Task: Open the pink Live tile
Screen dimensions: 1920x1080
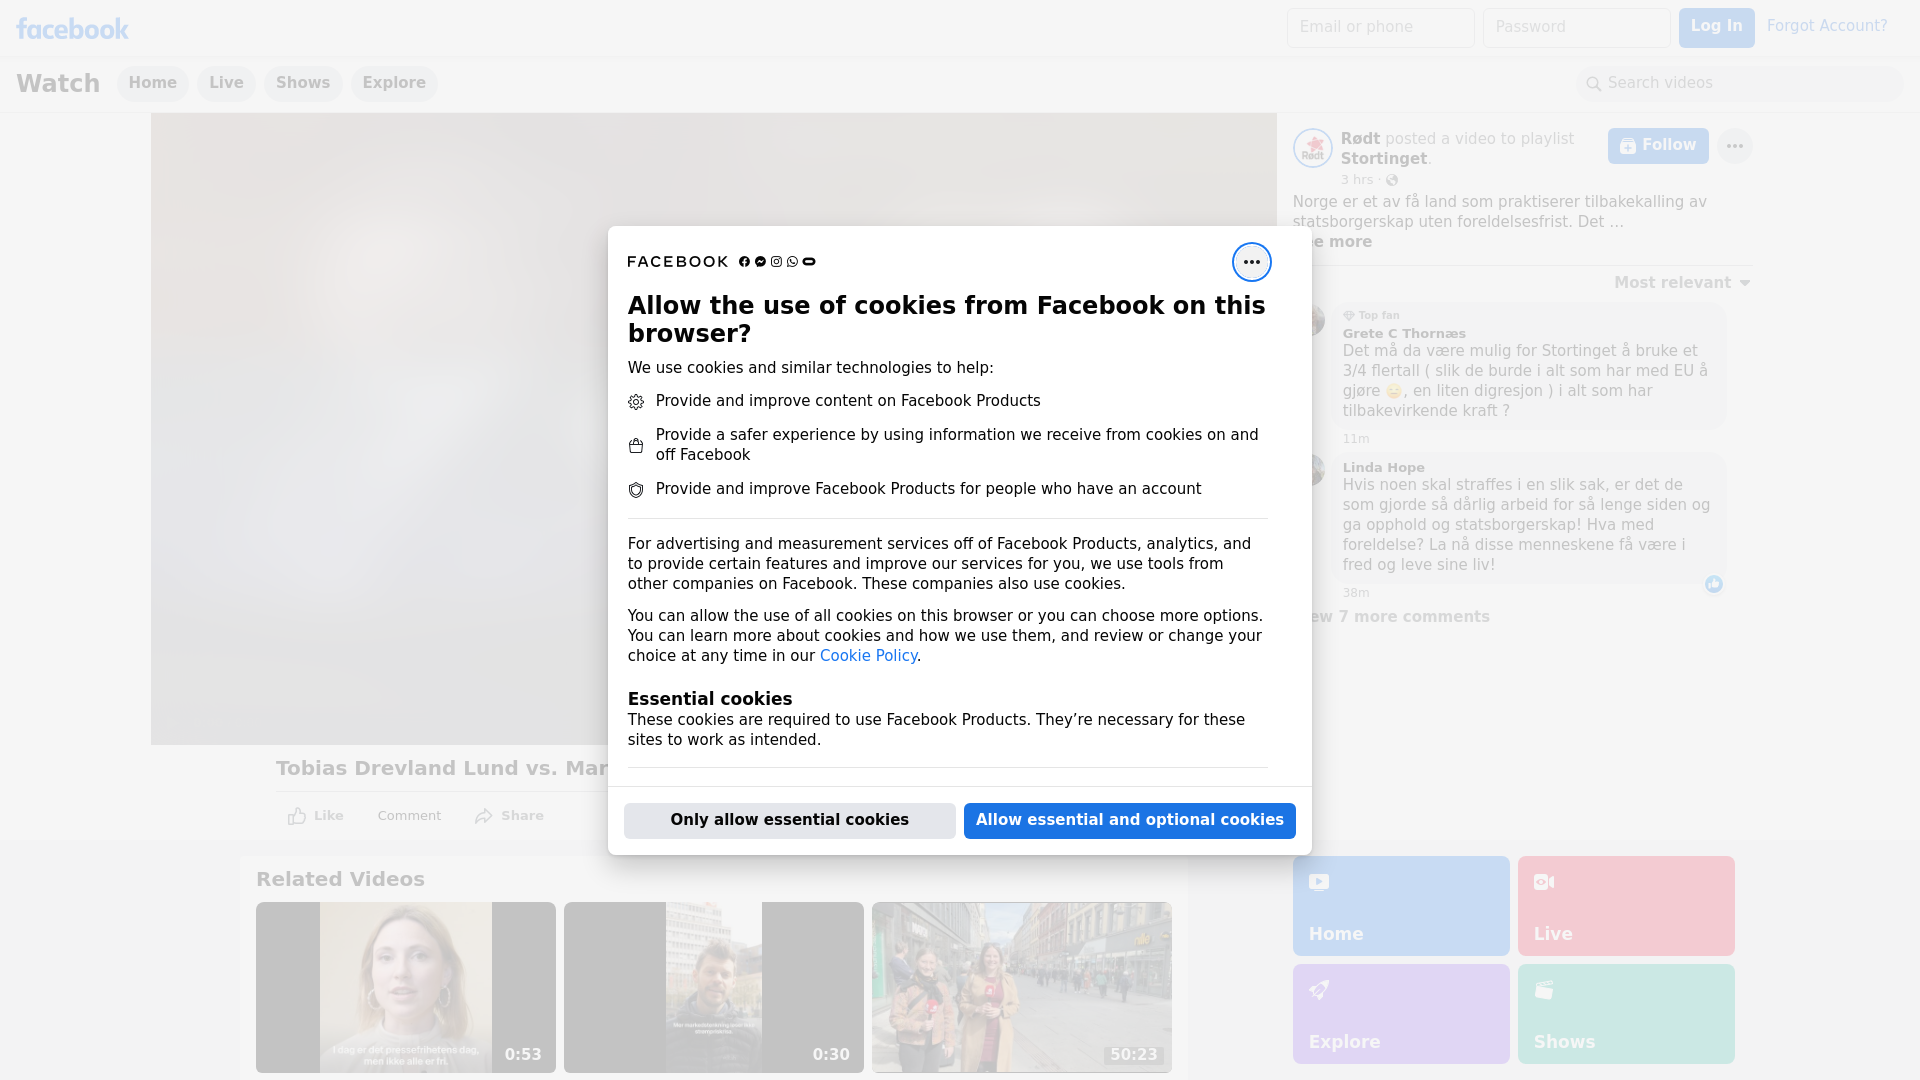Action: click(1625, 905)
